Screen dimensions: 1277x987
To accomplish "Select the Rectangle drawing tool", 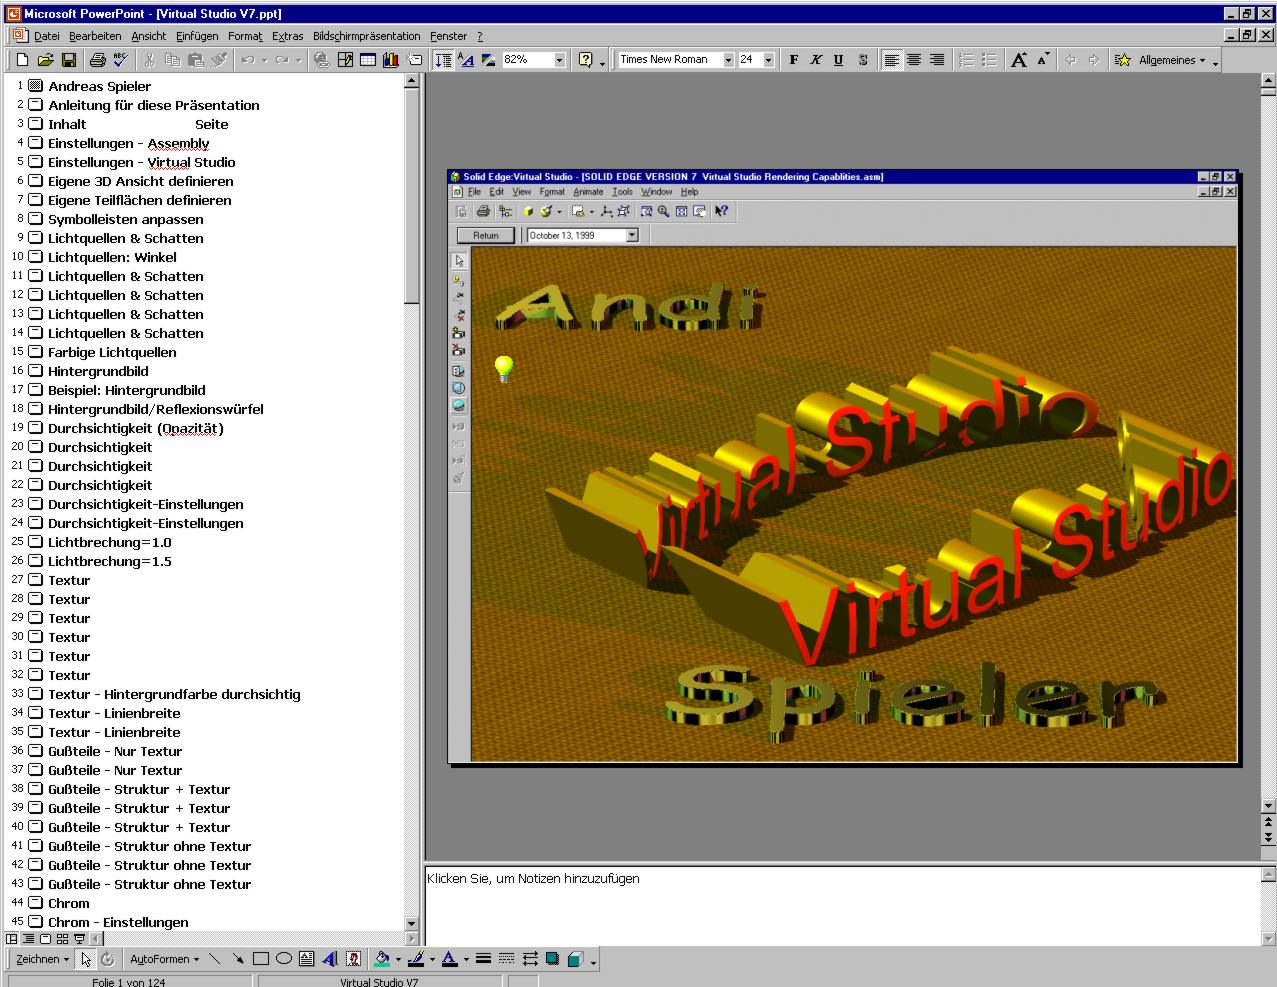I will pyautogui.click(x=261, y=959).
